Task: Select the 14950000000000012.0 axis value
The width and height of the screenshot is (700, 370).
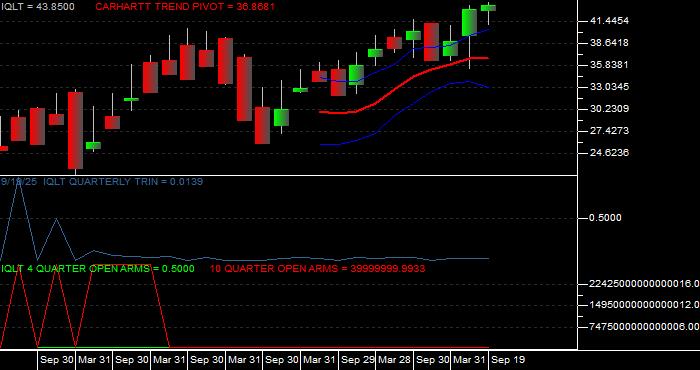Action: coord(644,305)
